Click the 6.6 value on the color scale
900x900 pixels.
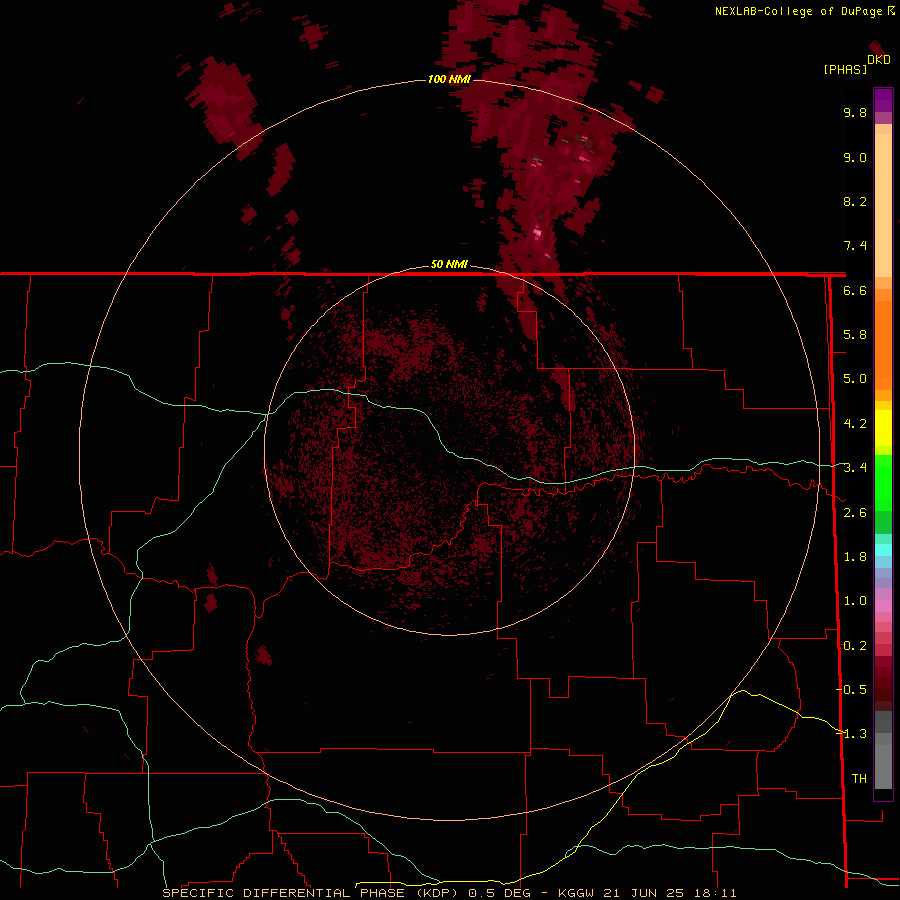[855, 290]
